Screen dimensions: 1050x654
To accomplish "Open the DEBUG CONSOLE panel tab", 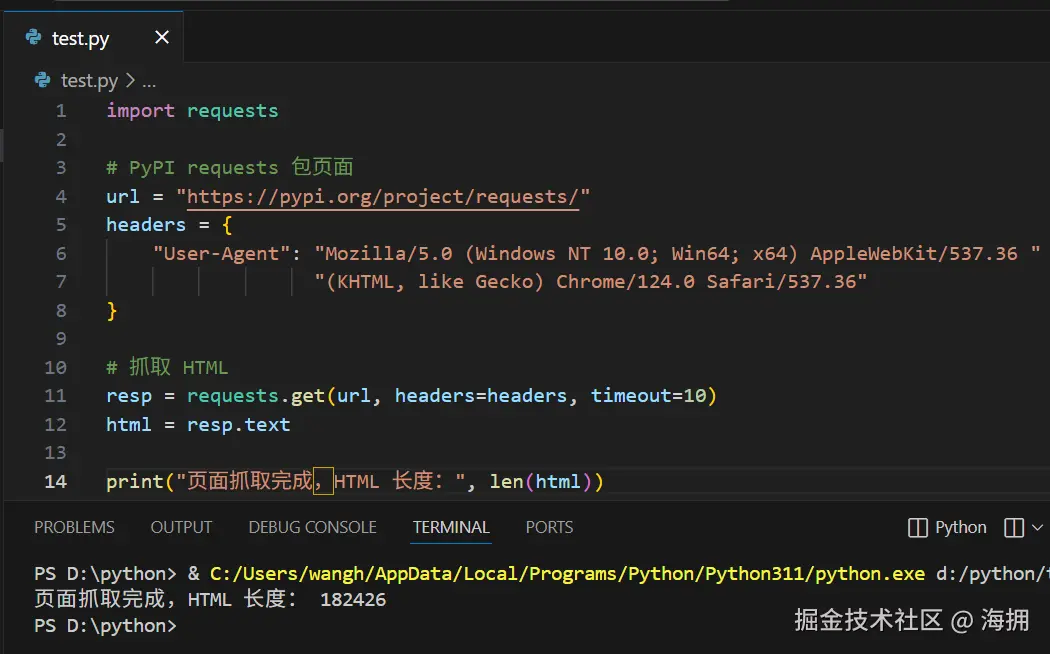I will tap(312, 527).
